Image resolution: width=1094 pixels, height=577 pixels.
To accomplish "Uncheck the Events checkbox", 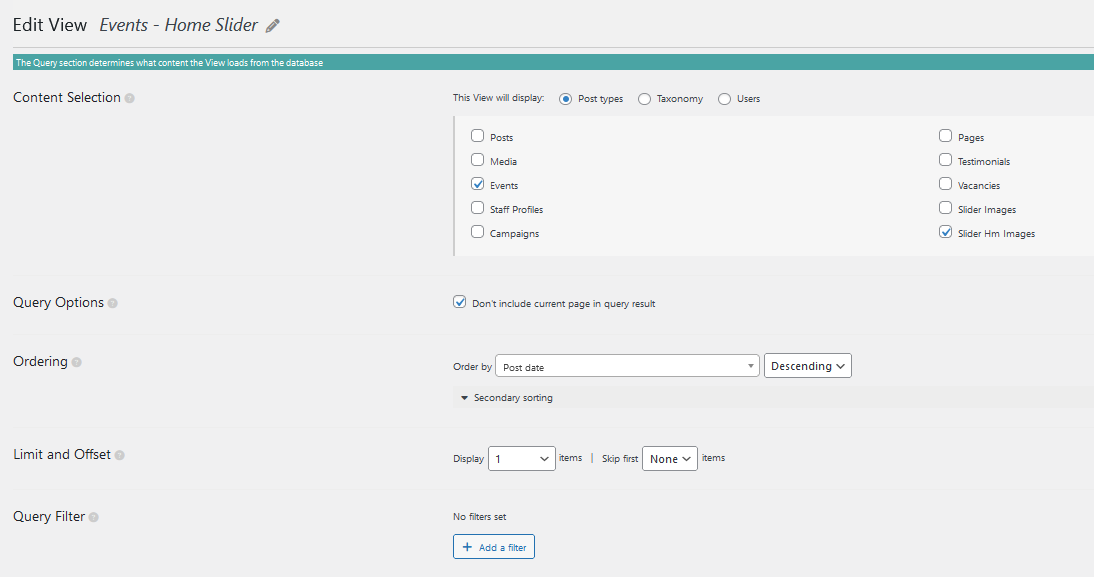I will [x=477, y=183].
